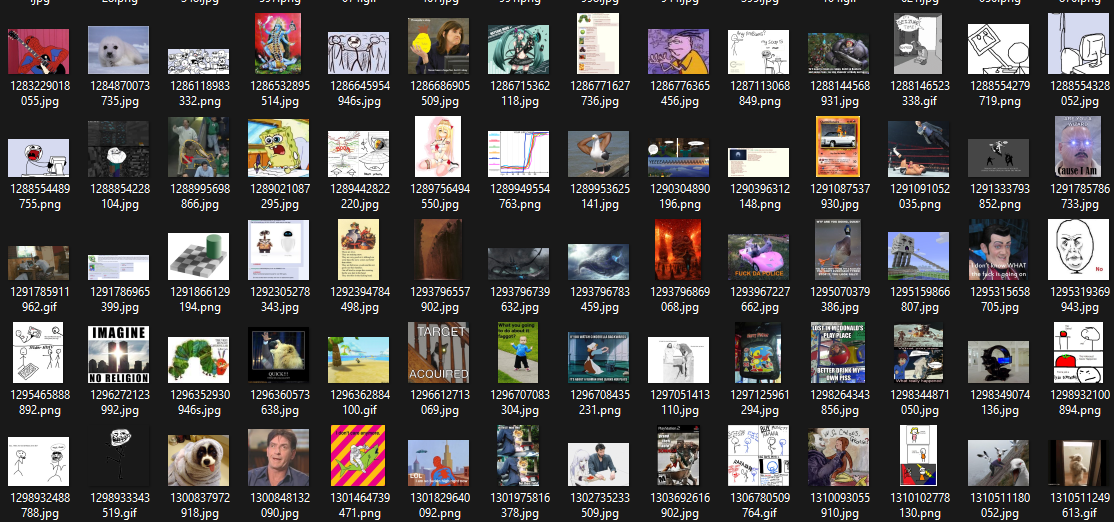Open the trollface dancing gif 1298933343519.gif

point(119,456)
